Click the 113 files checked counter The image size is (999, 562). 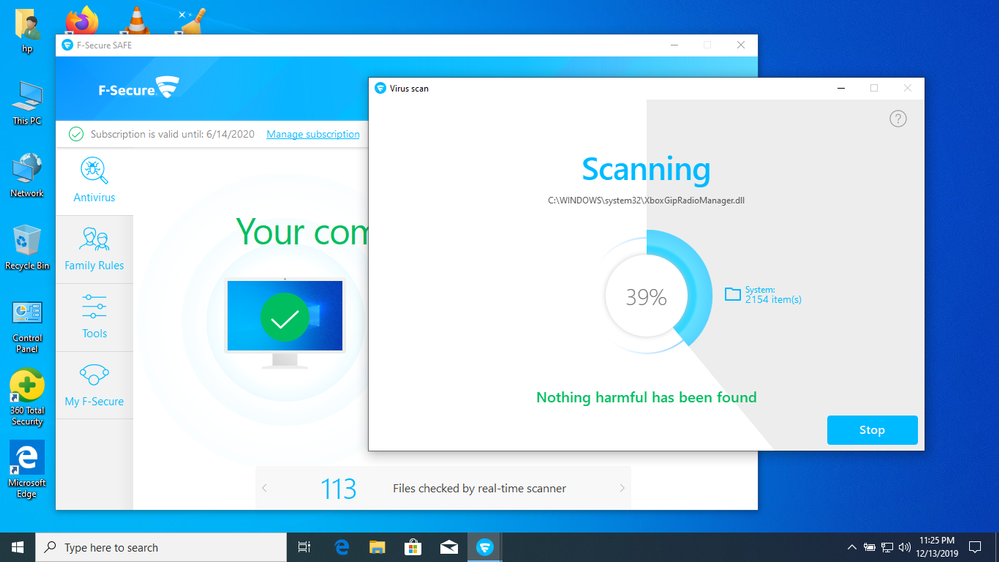338,489
